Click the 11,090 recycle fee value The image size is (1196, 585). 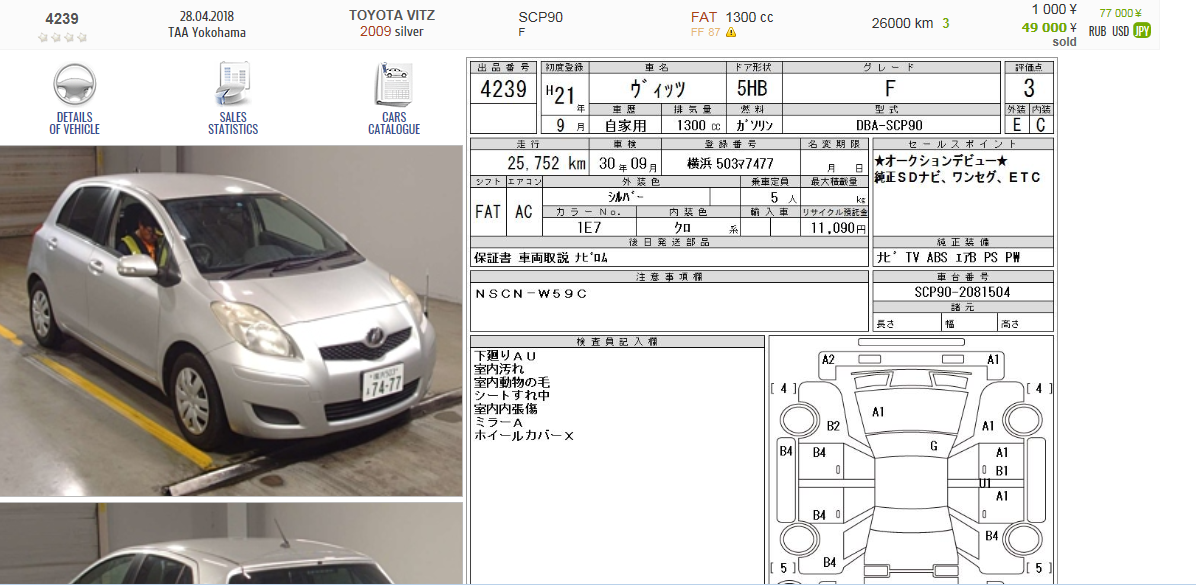click(834, 227)
